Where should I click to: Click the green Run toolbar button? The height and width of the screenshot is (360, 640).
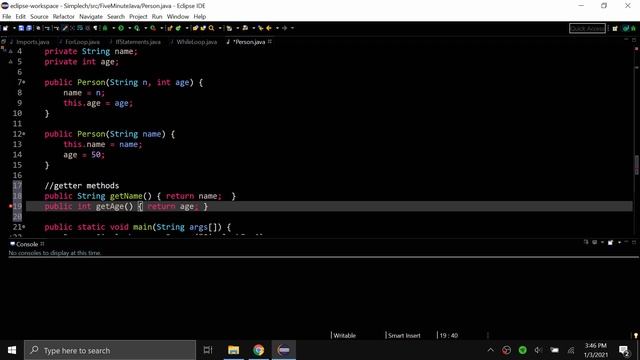(121, 28)
